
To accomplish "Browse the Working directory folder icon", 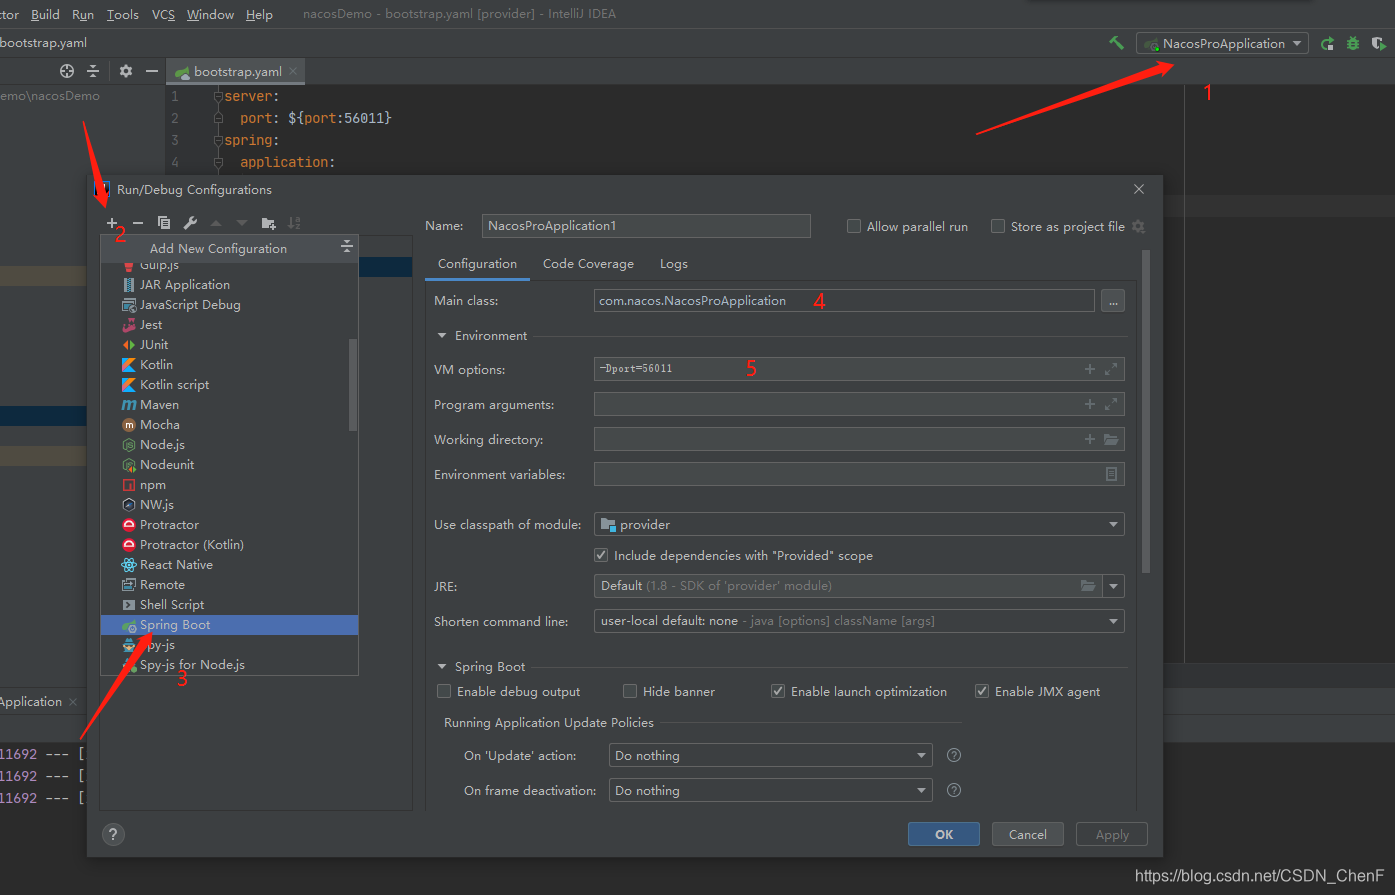I will (x=1111, y=439).
